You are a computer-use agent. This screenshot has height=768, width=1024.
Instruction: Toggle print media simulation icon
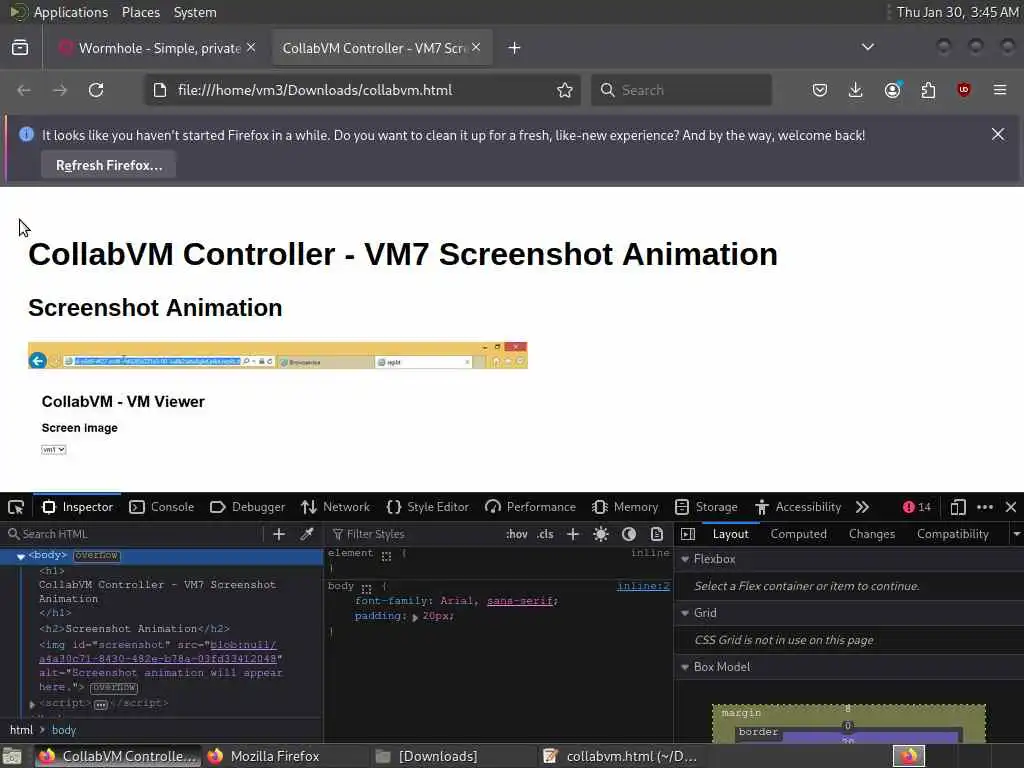click(657, 534)
